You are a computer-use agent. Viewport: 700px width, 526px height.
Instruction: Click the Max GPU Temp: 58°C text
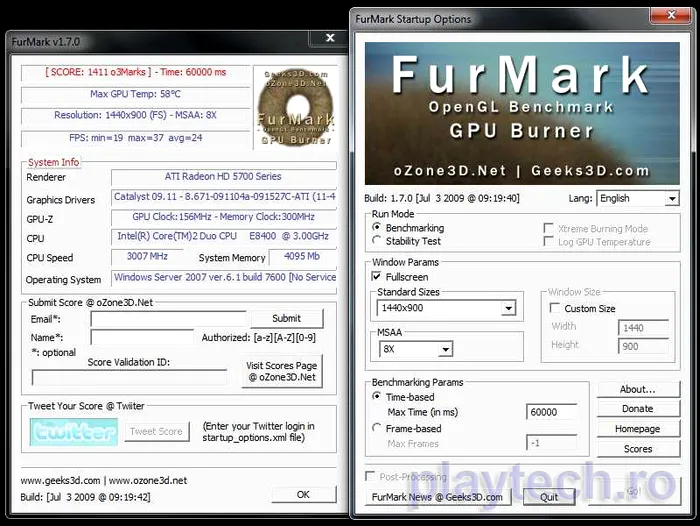pos(135,94)
